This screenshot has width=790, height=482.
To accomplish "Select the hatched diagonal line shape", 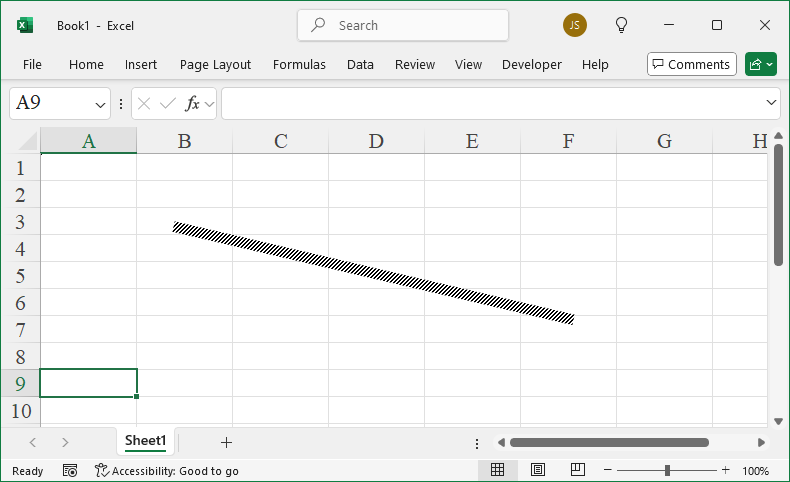I will 373,273.
